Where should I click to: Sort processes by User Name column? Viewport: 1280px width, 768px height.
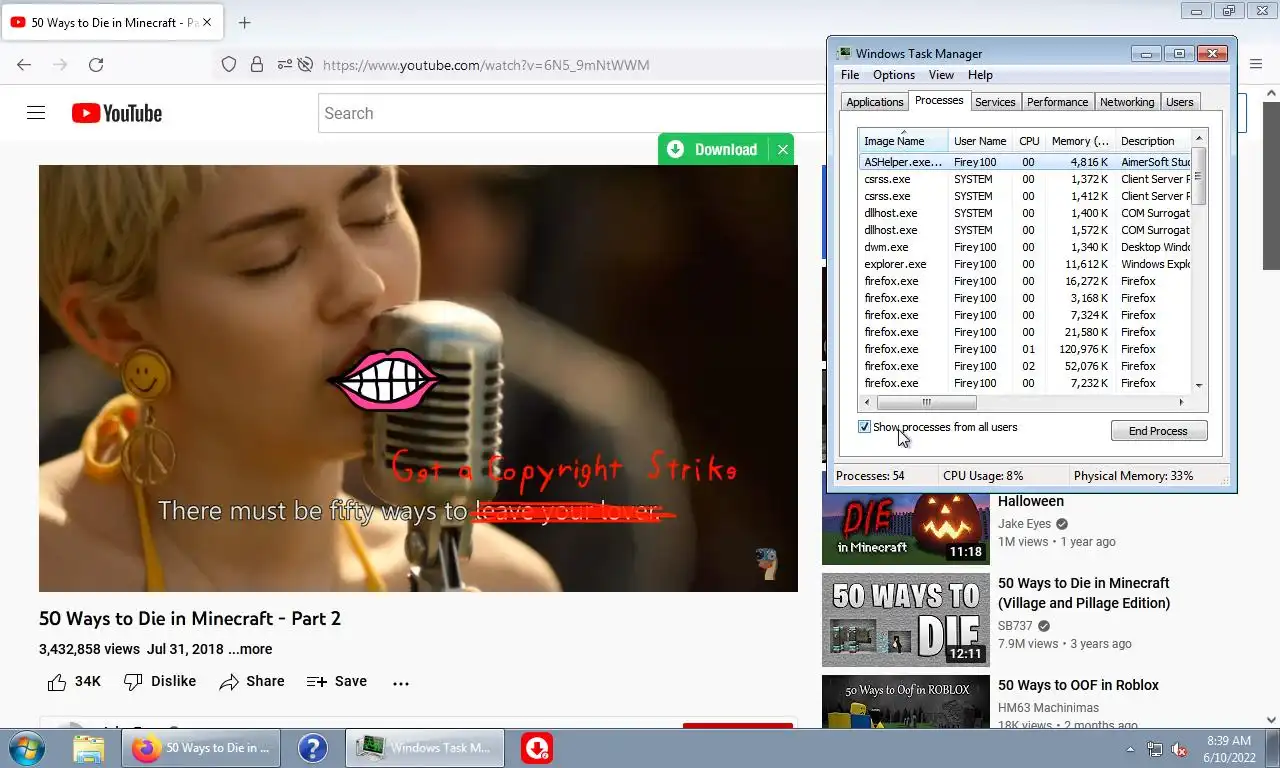coord(980,141)
